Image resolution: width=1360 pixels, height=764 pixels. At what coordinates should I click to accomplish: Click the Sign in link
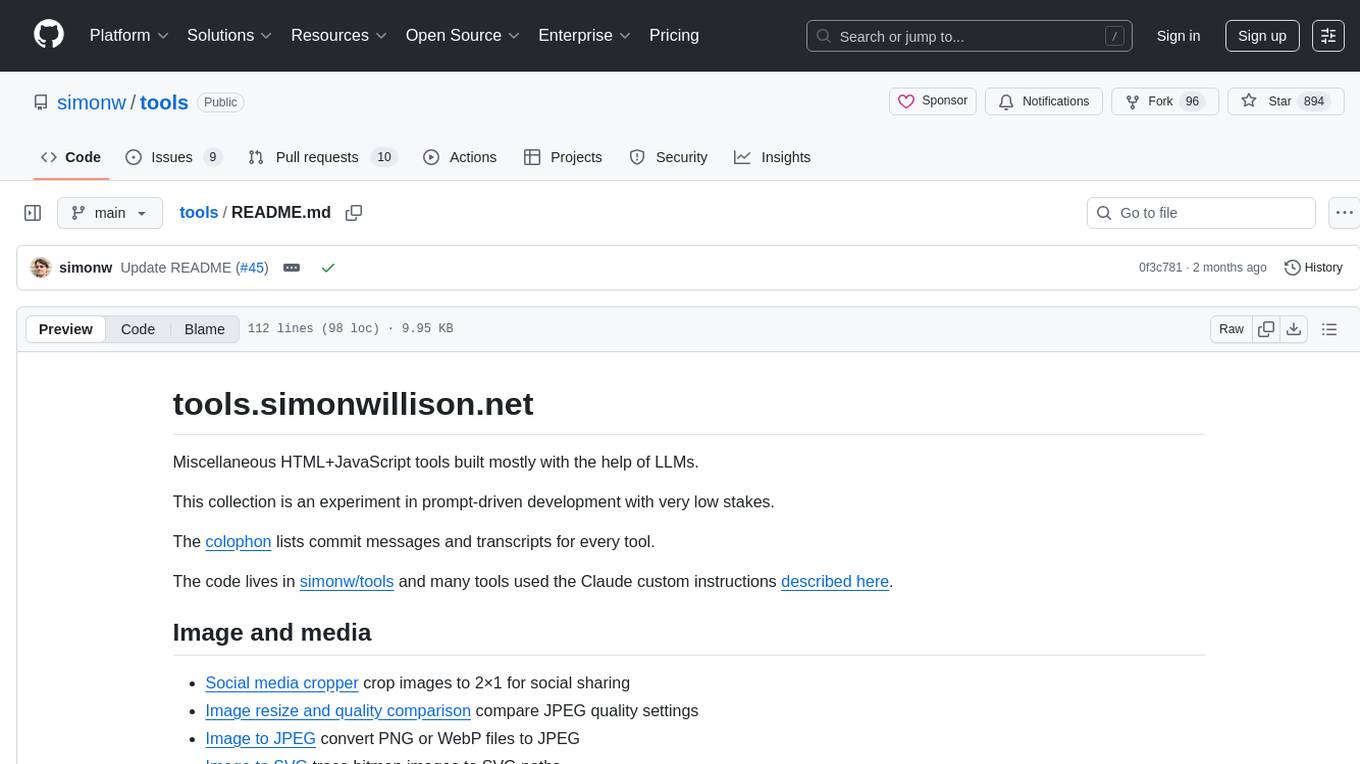tap(1178, 35)
